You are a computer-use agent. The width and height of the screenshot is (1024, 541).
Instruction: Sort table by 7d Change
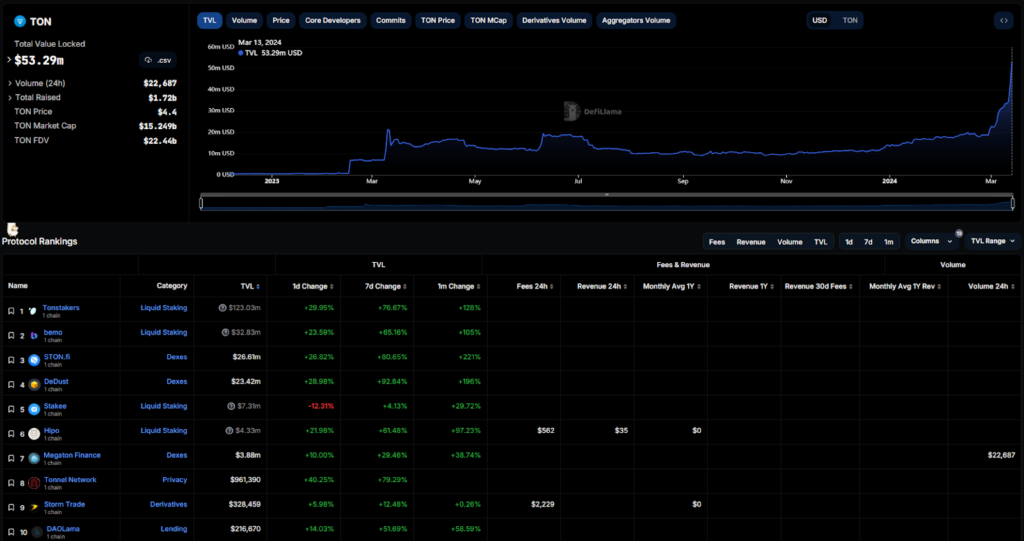[x=388, y=286]
